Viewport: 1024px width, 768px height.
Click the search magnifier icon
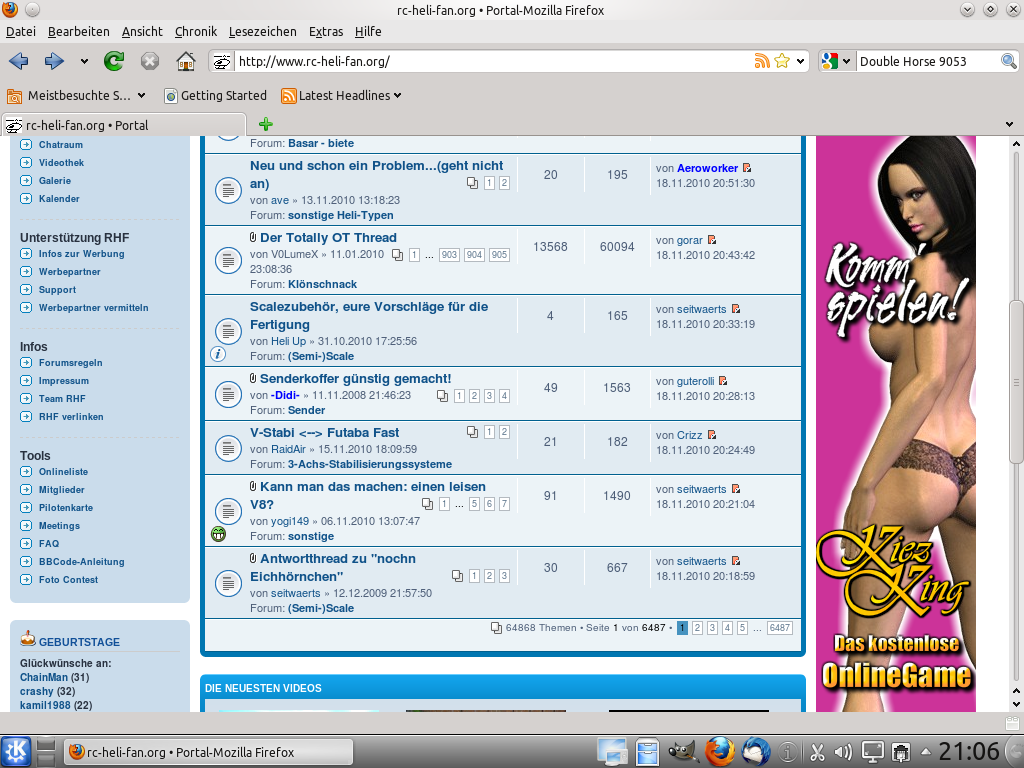pyautogui.click(x=1009, y=61)
